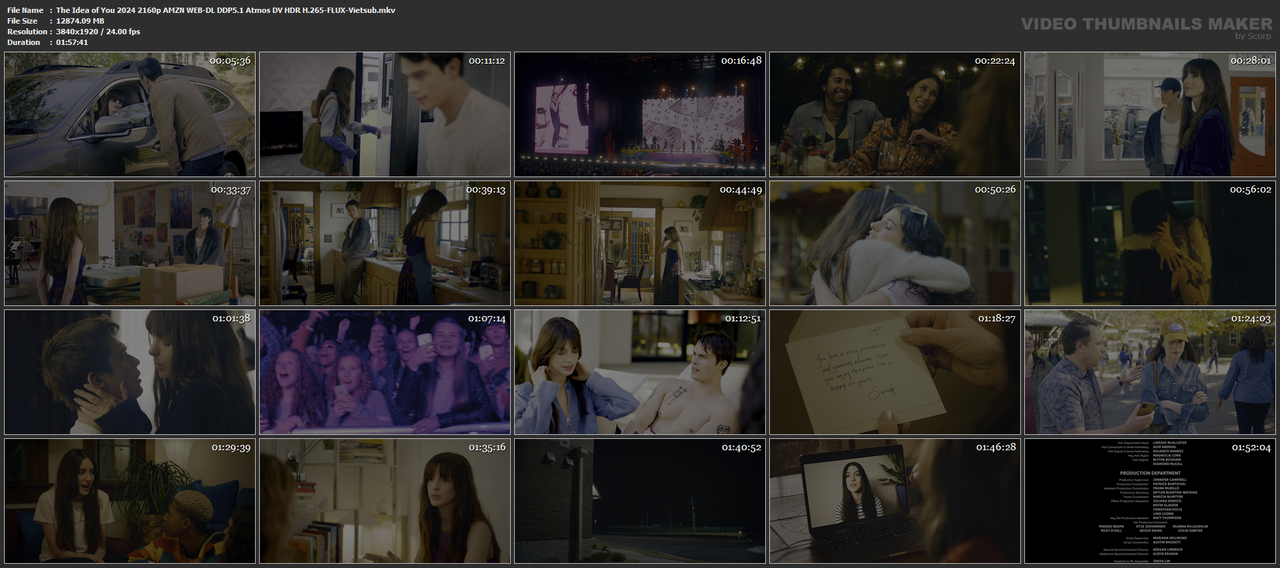
Task: Click the file name text ending in Vietsub.mkv
Action: tap(225, 10)
